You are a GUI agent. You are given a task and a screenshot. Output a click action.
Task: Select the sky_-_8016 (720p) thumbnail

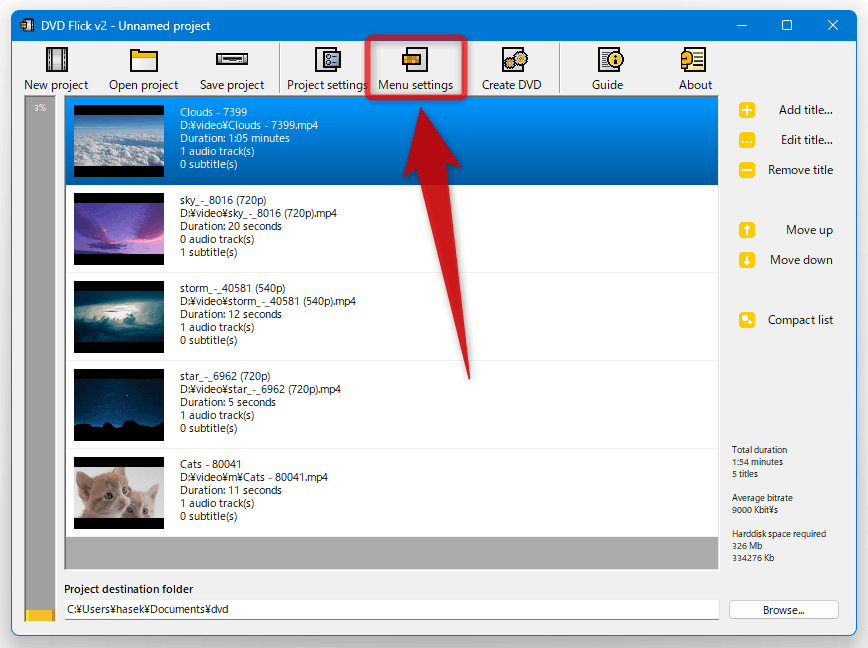coord(119,229)
